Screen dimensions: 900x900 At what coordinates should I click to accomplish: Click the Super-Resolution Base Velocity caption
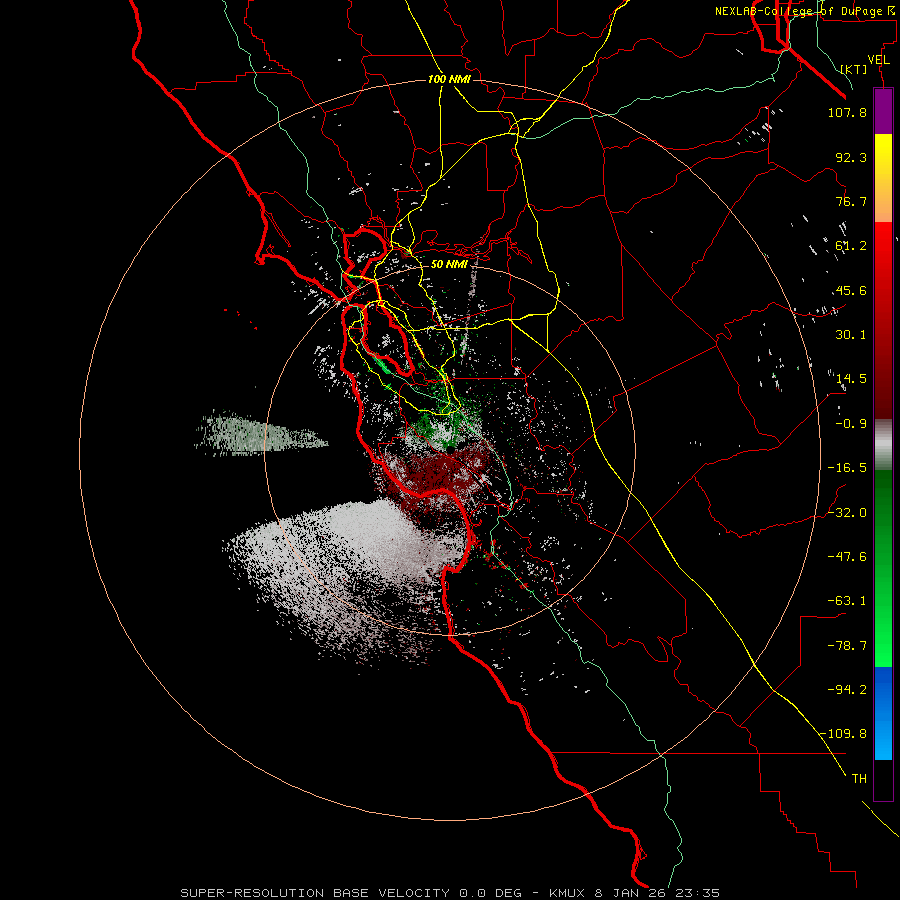coord(450,893)
